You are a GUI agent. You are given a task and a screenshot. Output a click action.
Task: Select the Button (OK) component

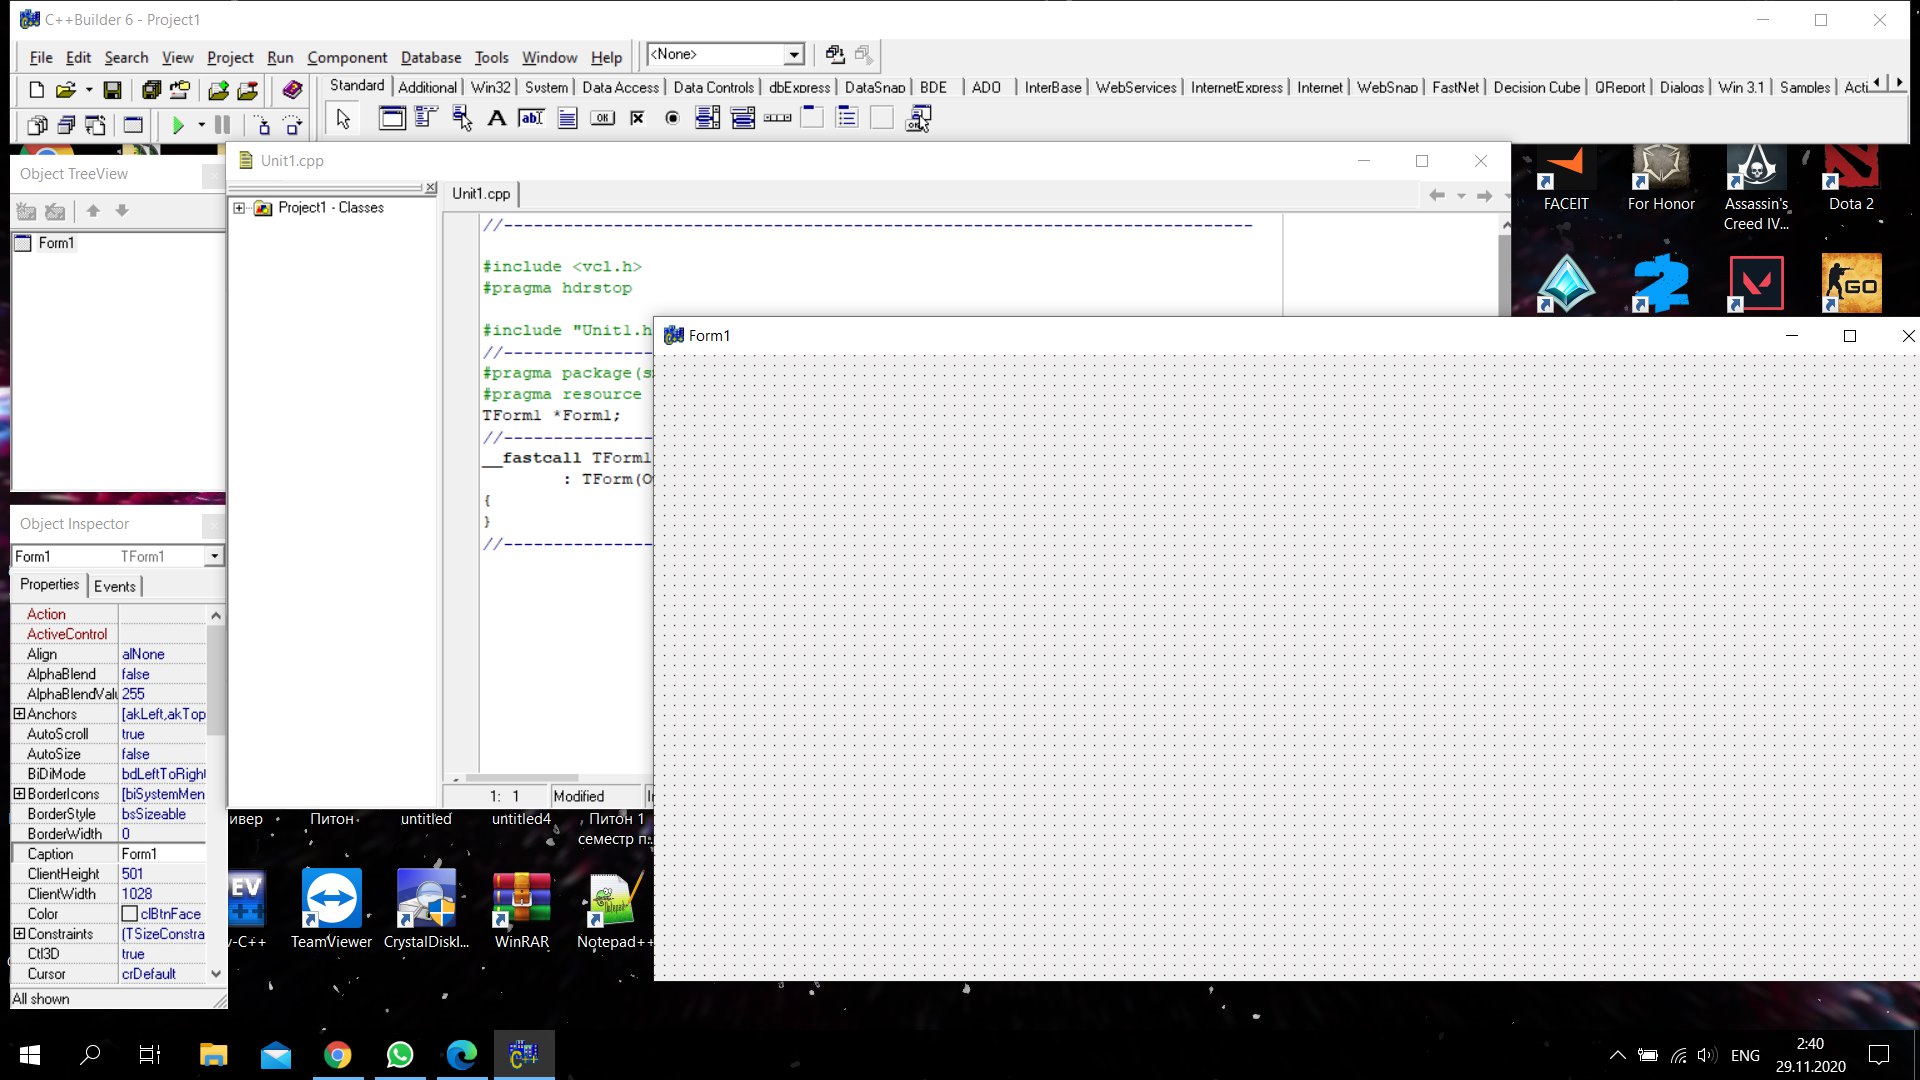pyautogui.click(x=602, y=118)
